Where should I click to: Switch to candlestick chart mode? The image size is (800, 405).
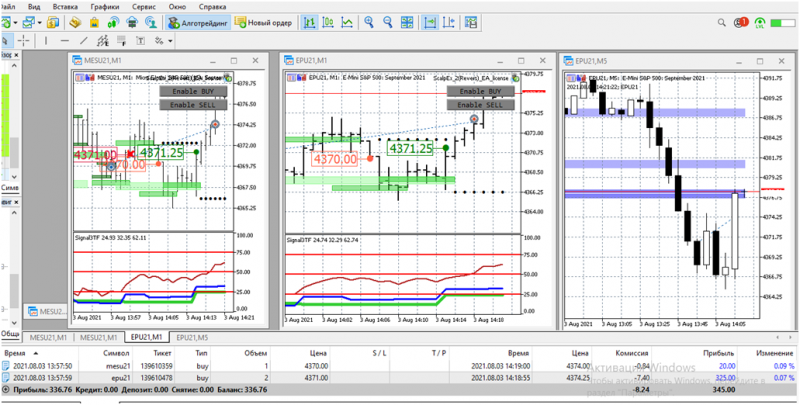328,22
